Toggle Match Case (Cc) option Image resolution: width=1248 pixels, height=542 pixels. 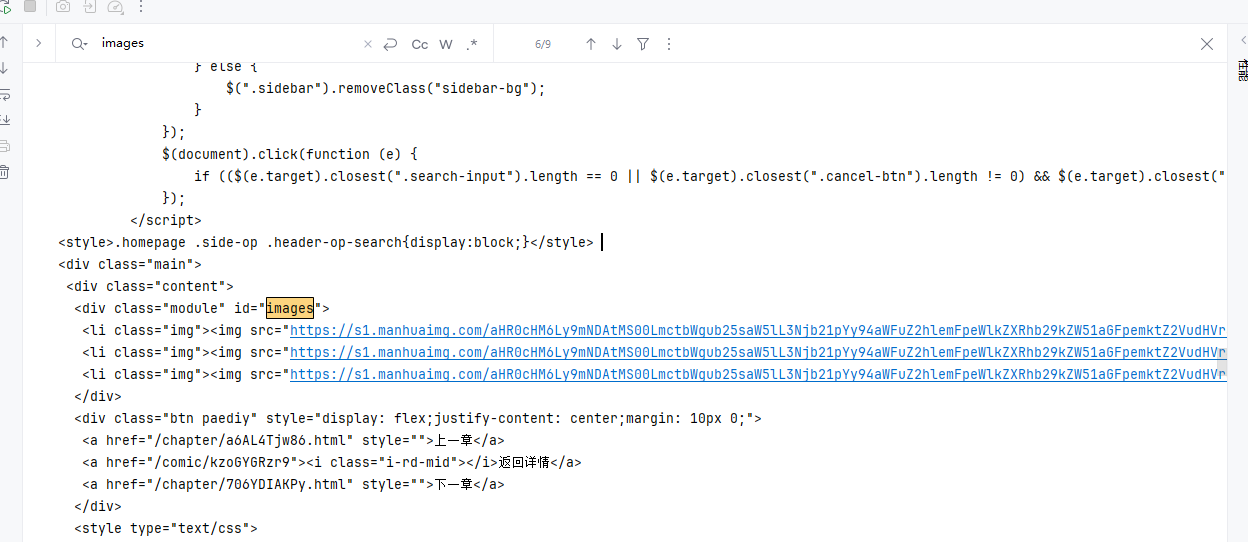point(420,44)
